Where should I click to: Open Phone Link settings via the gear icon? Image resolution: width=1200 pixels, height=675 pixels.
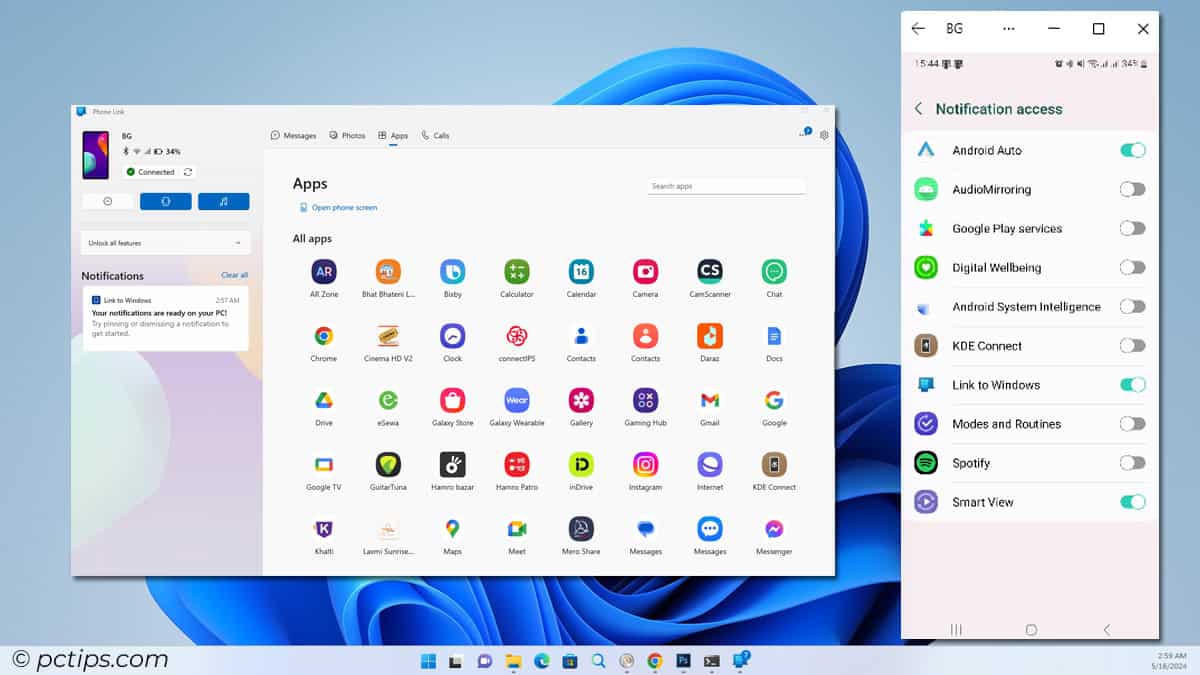pos(823,135)
